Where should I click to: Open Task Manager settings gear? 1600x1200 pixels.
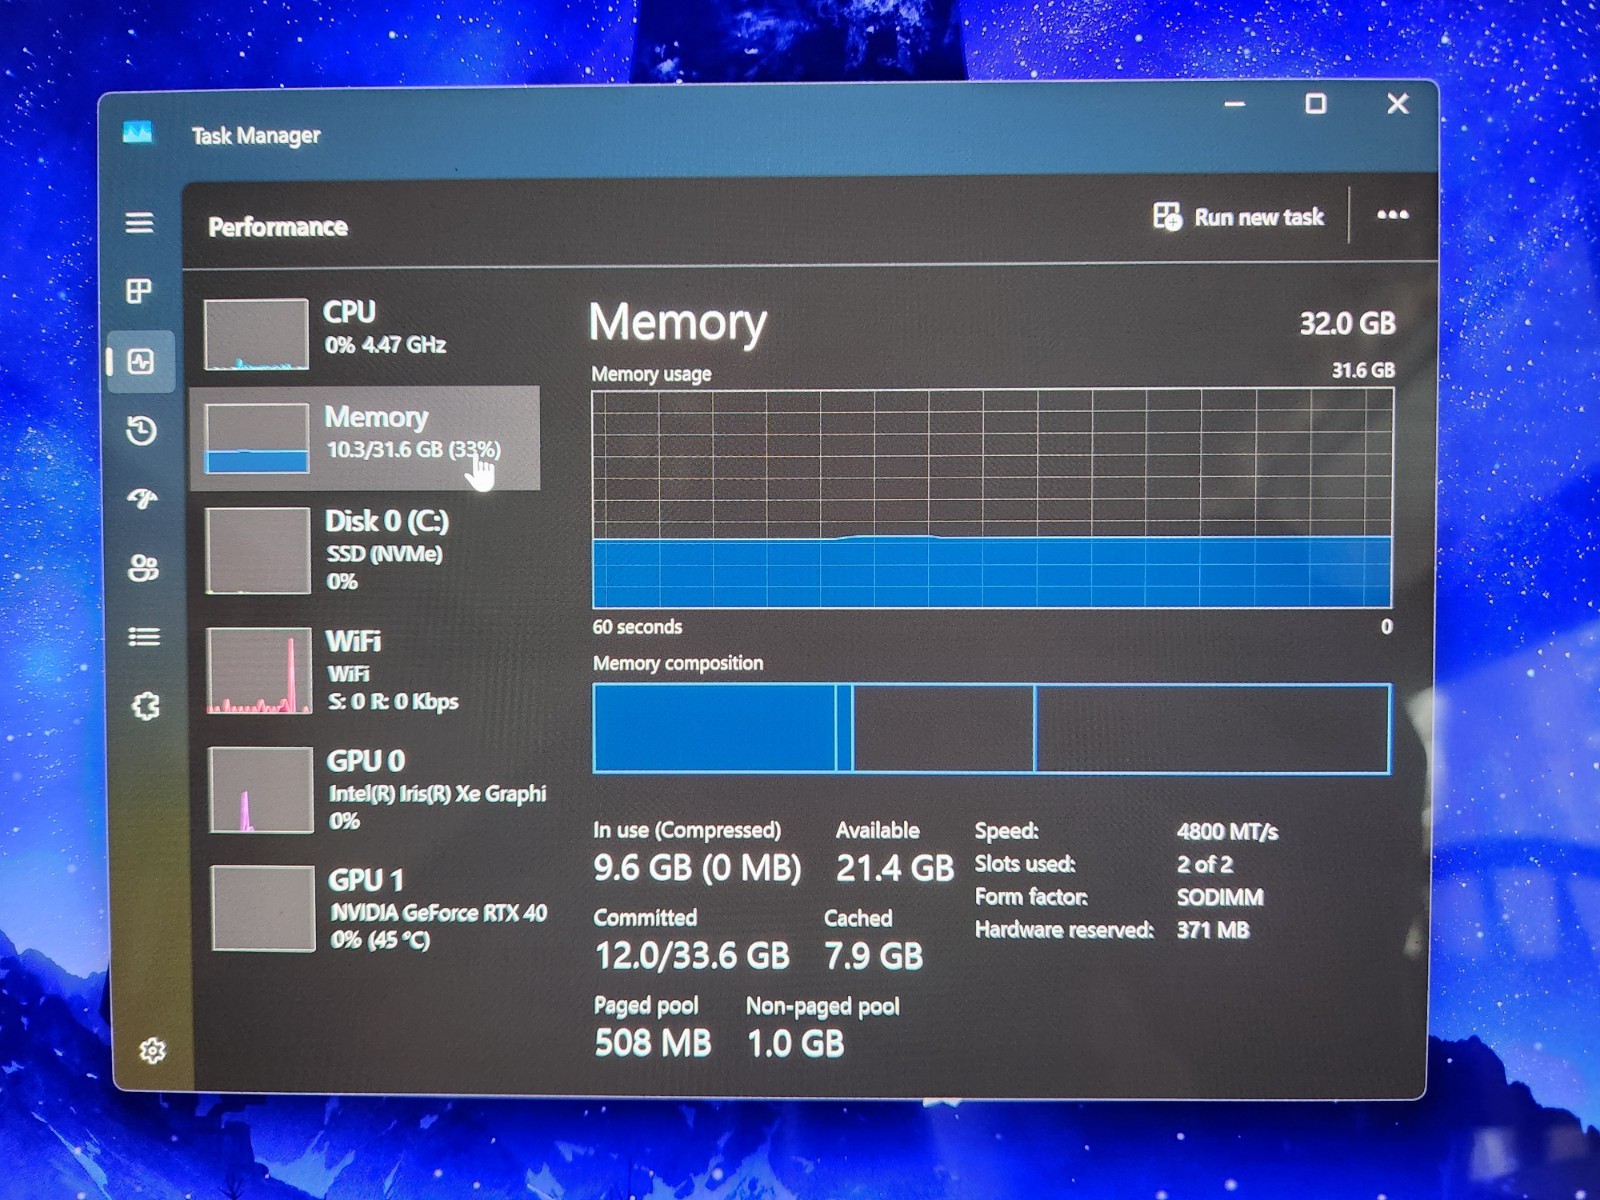point(152,1050)
